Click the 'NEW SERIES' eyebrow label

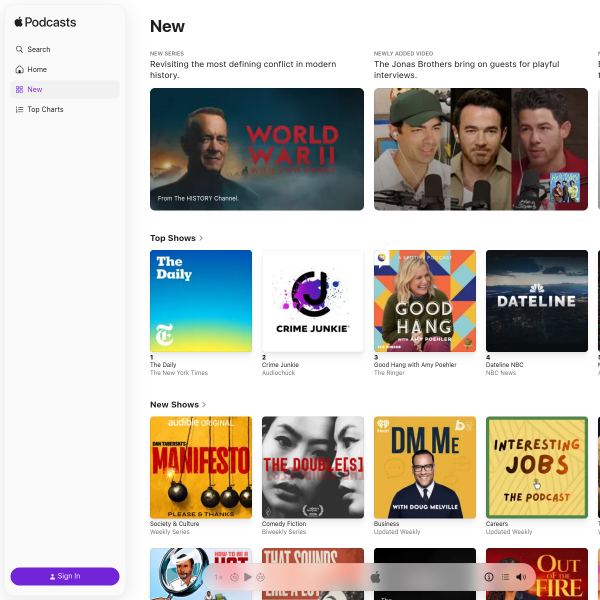pos(167,54)
